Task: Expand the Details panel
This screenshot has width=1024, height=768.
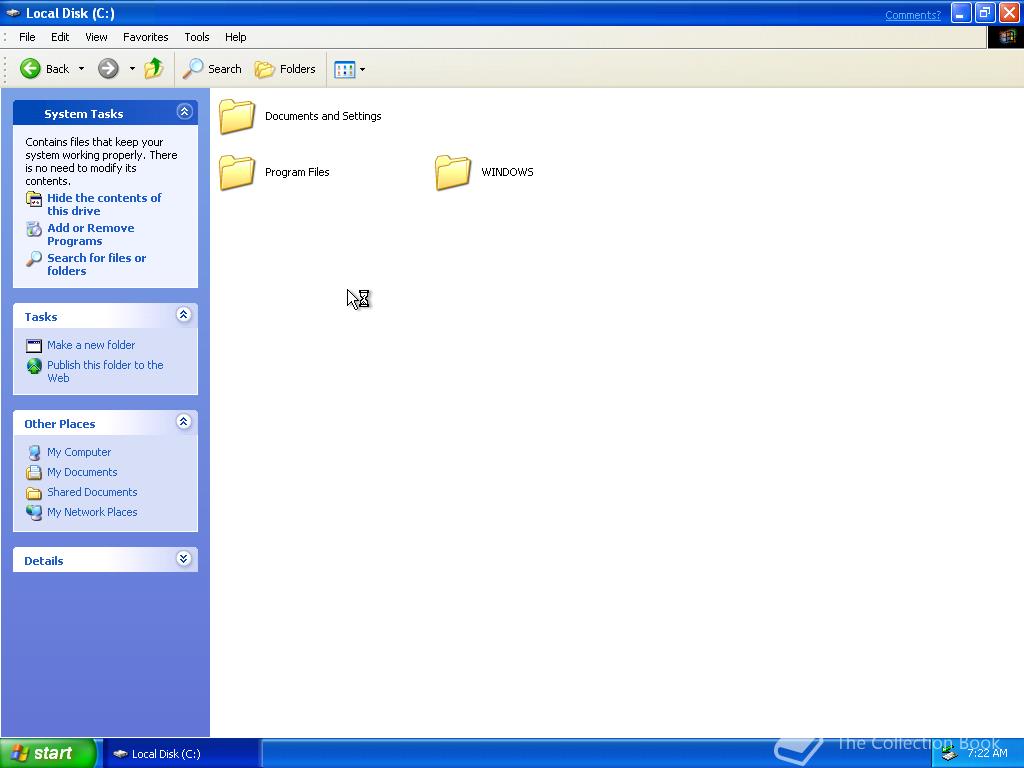Action: pyautogui.click(x=184, y=559)
